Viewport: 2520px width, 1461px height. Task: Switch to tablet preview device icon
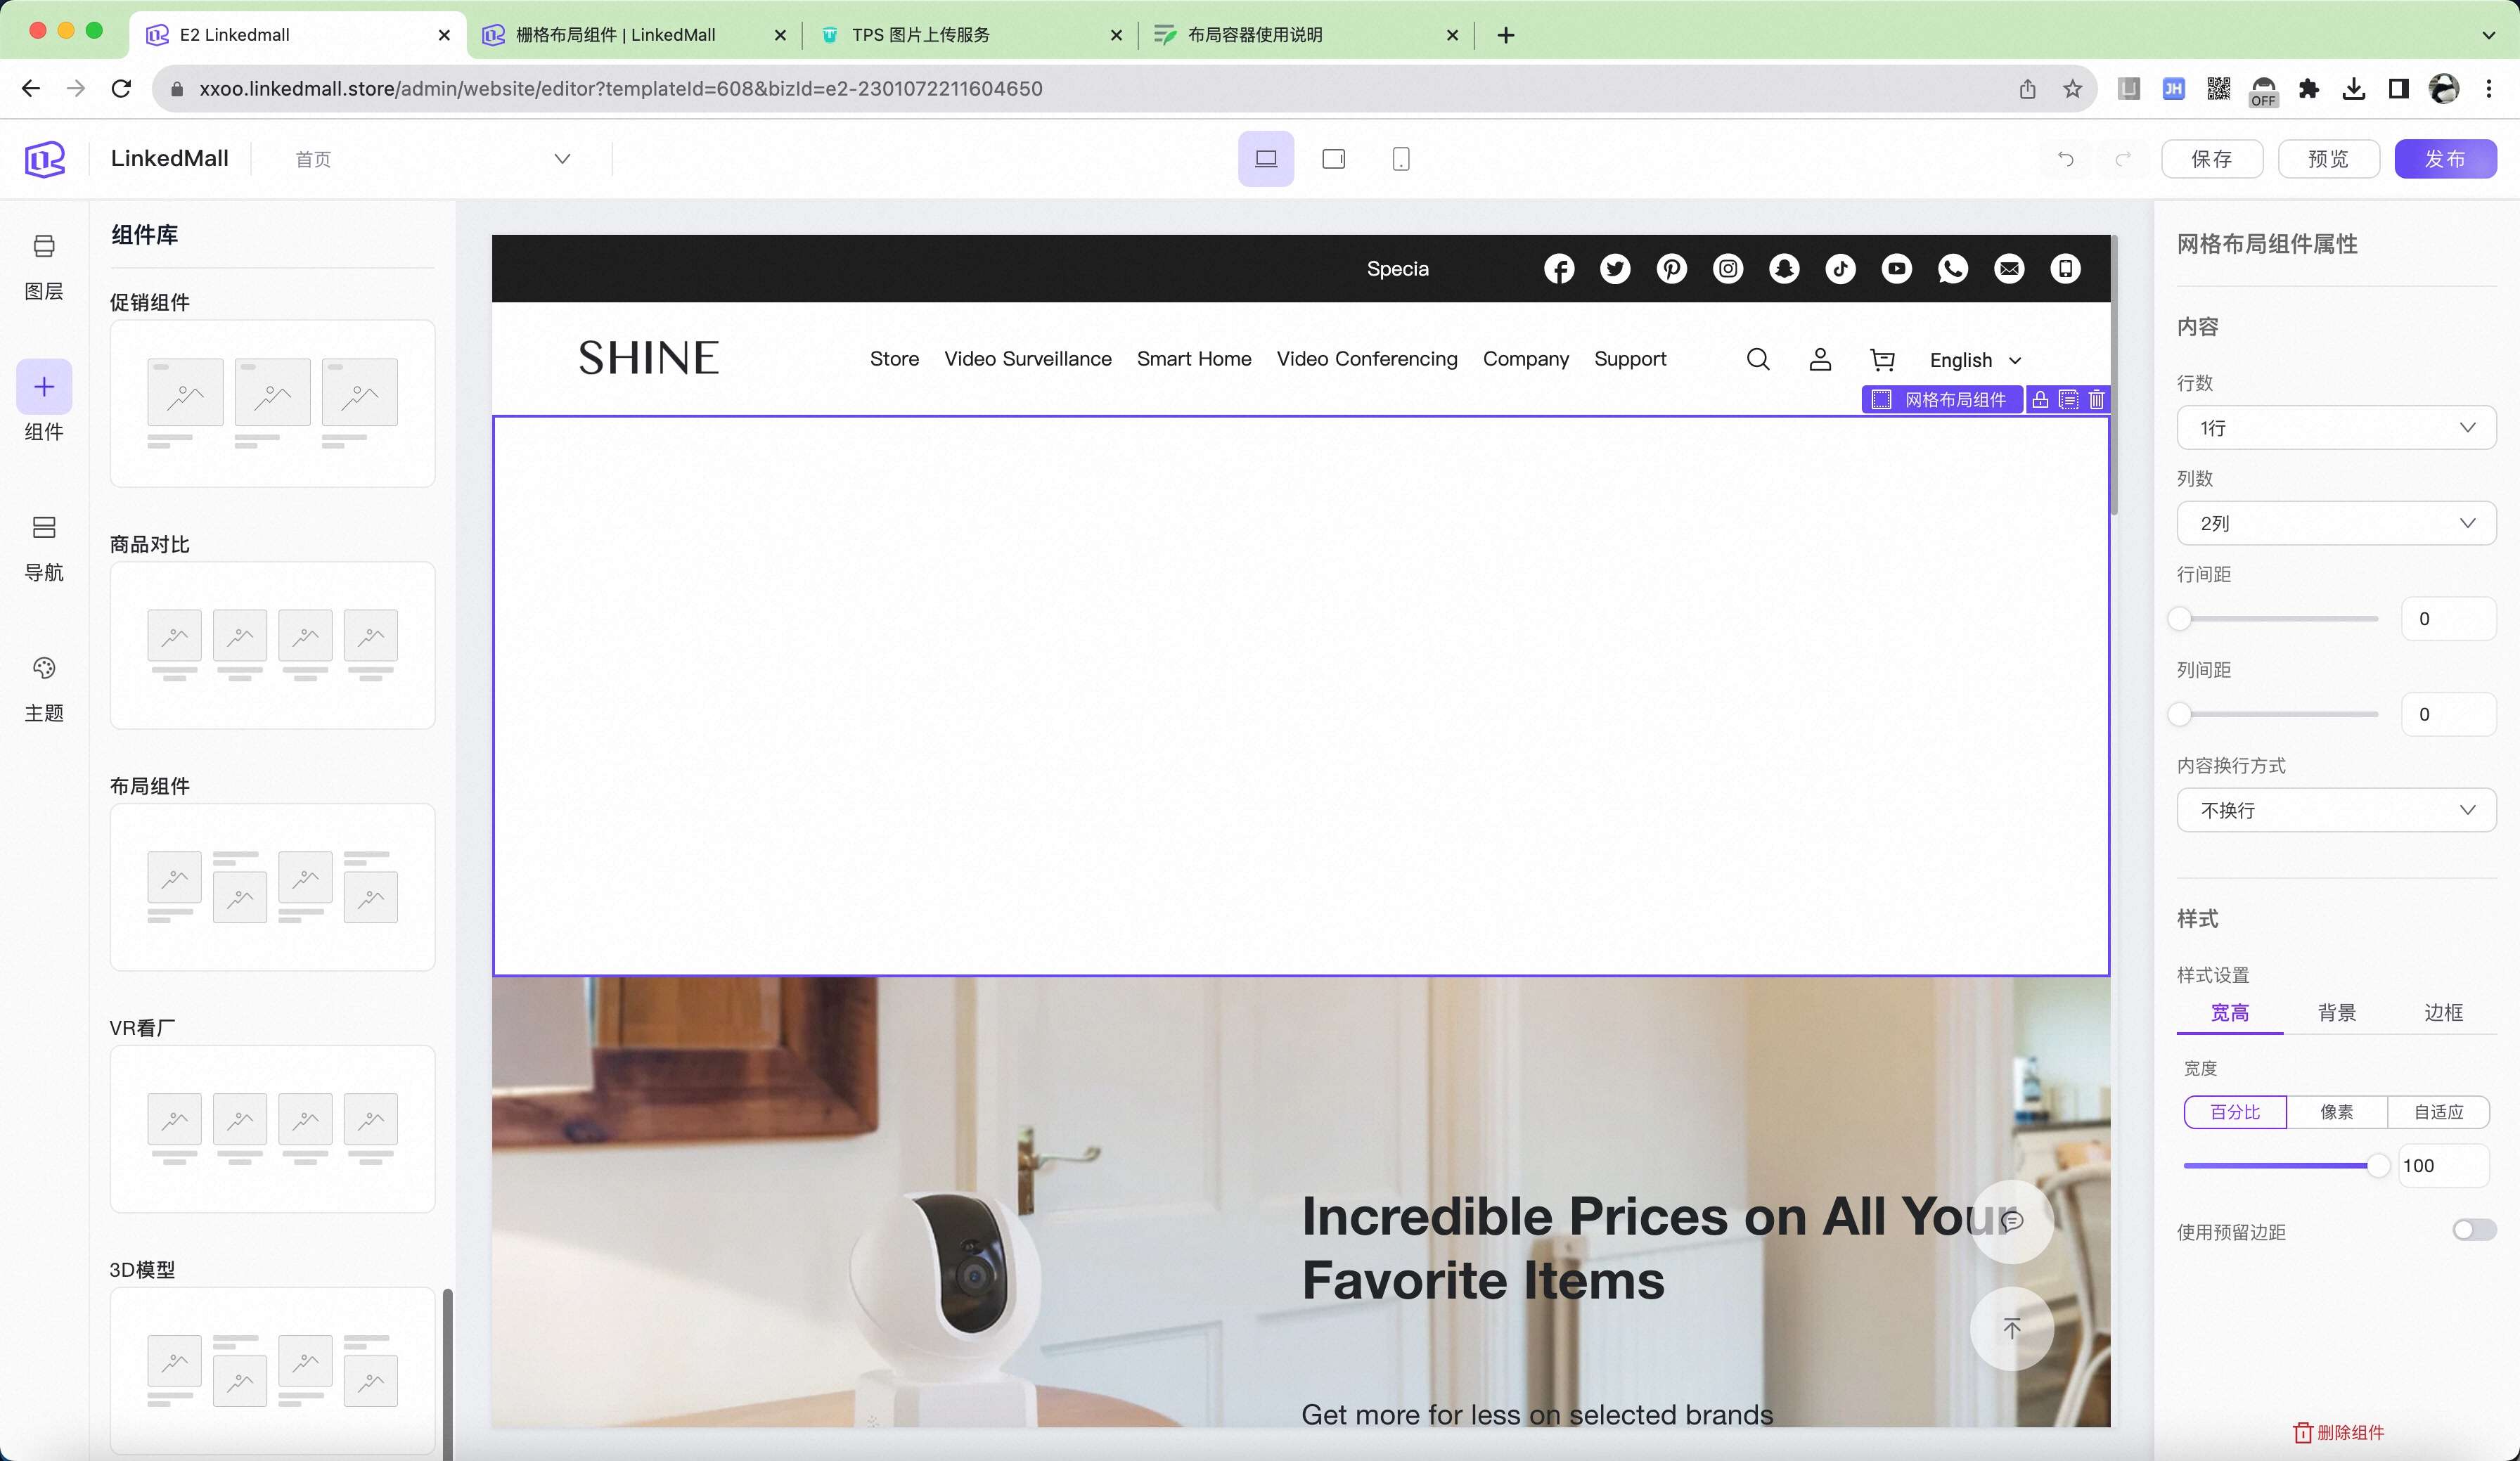tap(1333, 159)
